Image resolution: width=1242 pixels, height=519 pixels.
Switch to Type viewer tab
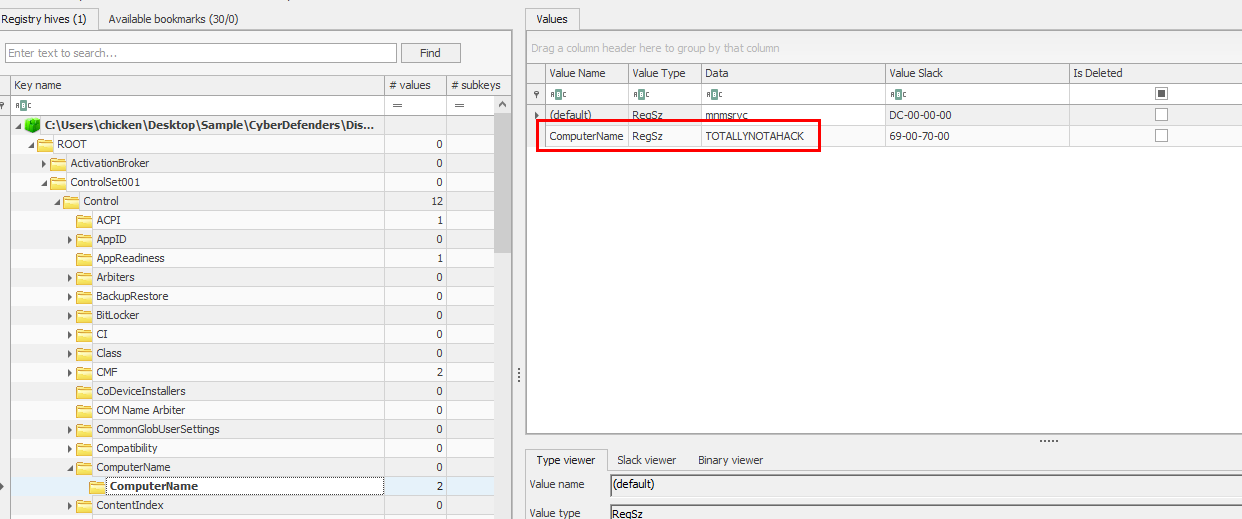coord(566,460)
